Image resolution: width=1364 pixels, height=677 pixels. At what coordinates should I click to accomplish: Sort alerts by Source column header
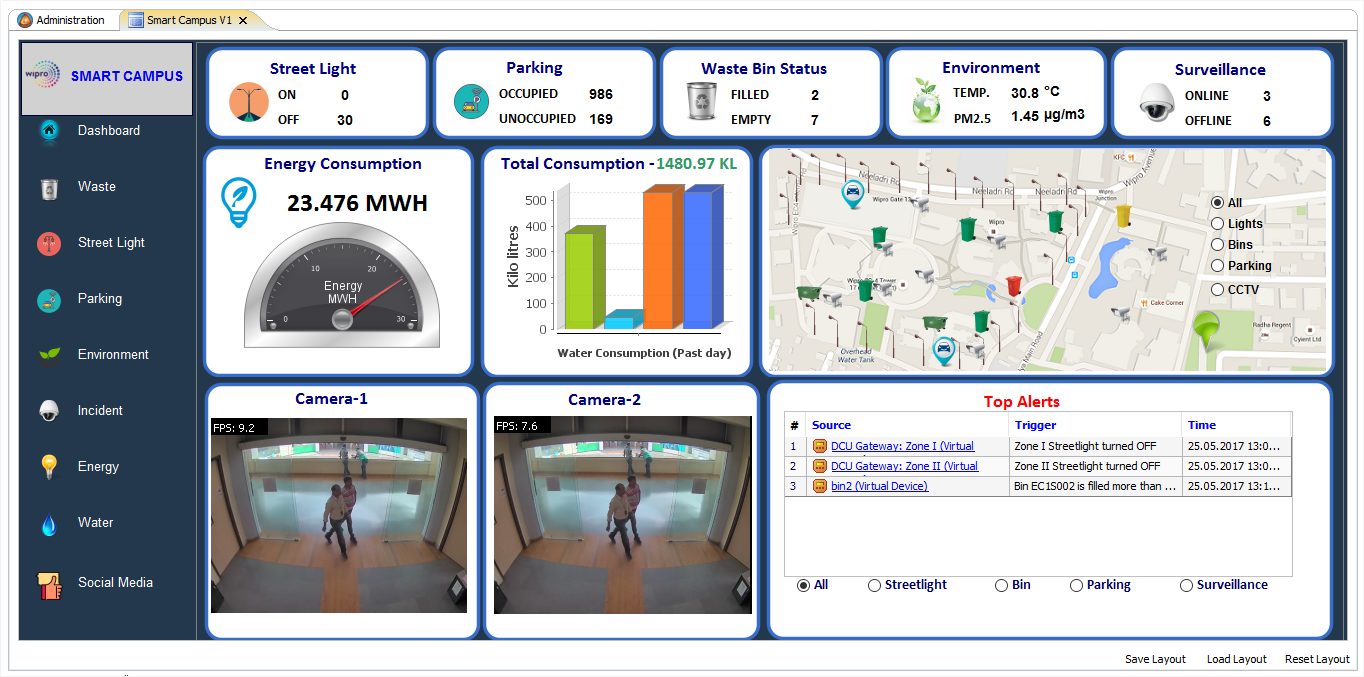point(831,426)
